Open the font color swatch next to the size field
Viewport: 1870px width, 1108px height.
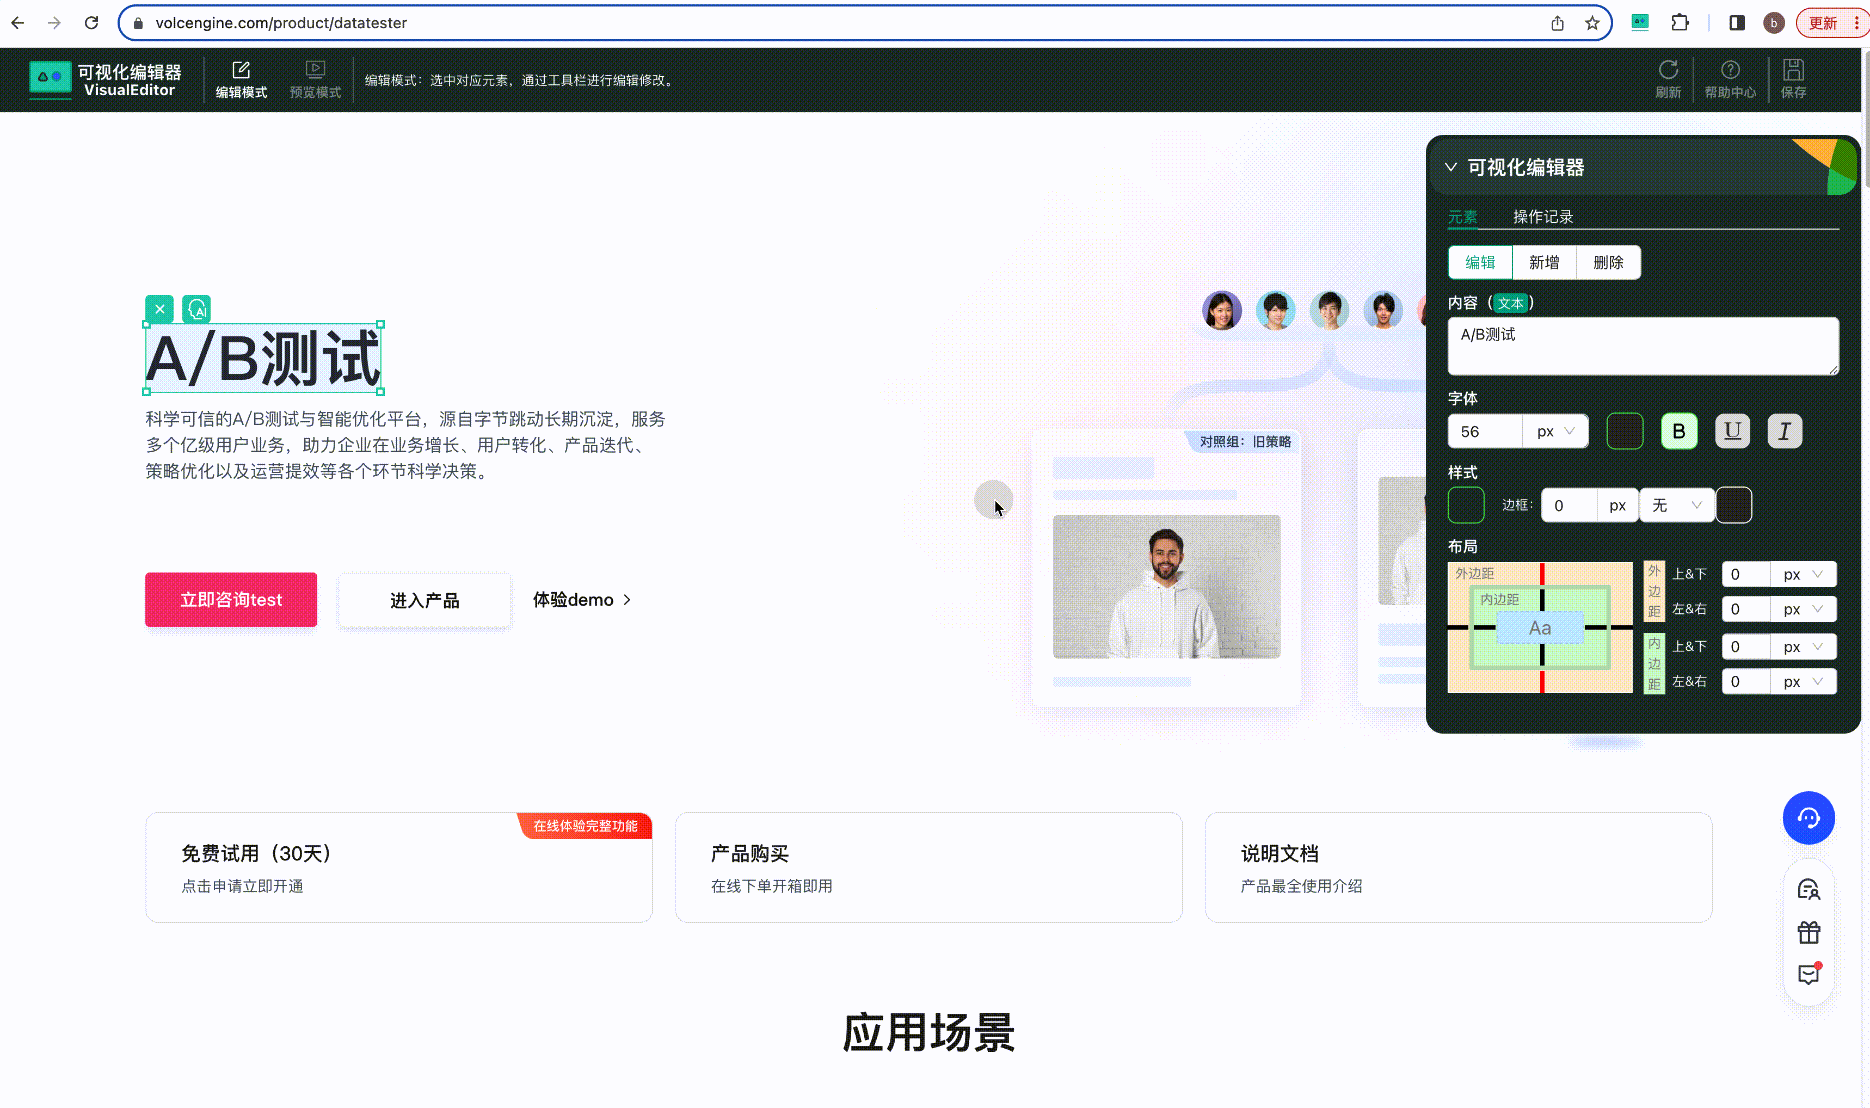tap(1624, 431)
